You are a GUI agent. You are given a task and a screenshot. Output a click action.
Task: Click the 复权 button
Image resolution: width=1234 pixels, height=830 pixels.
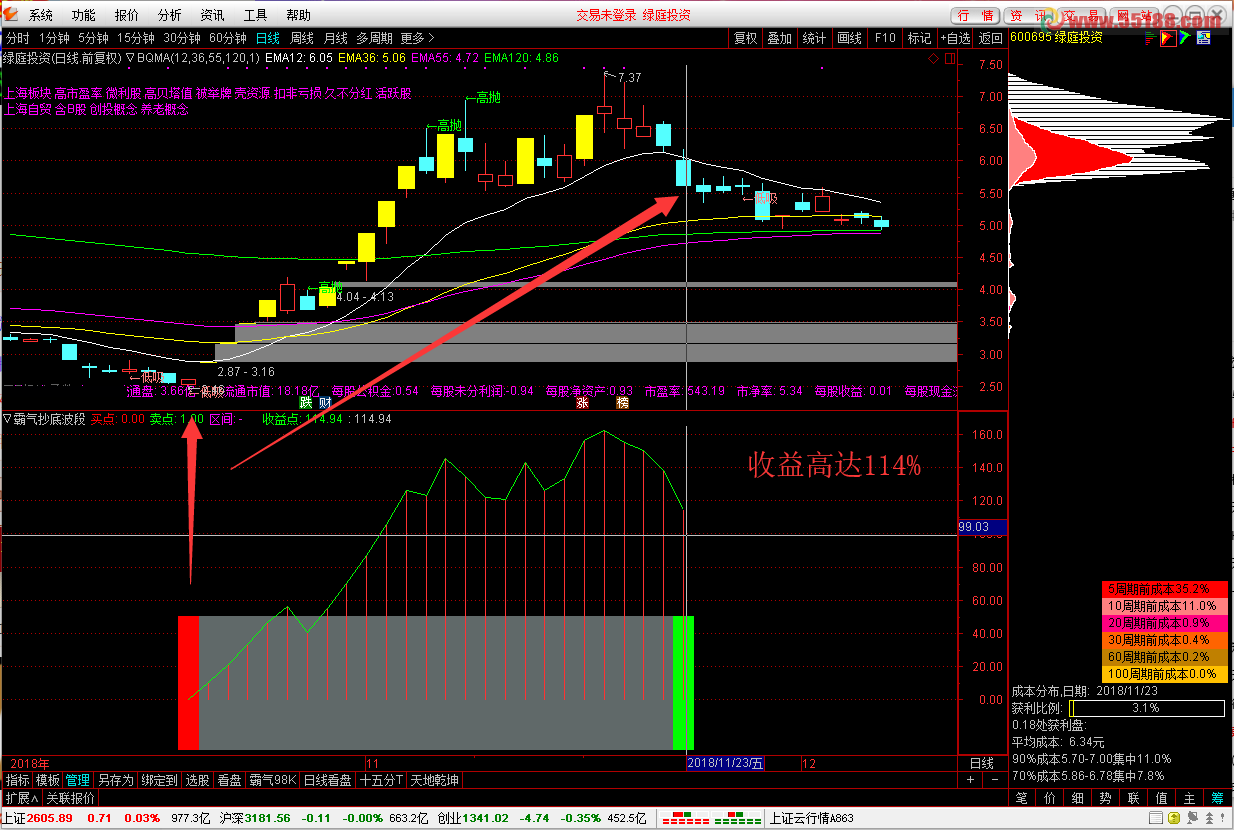746,38
